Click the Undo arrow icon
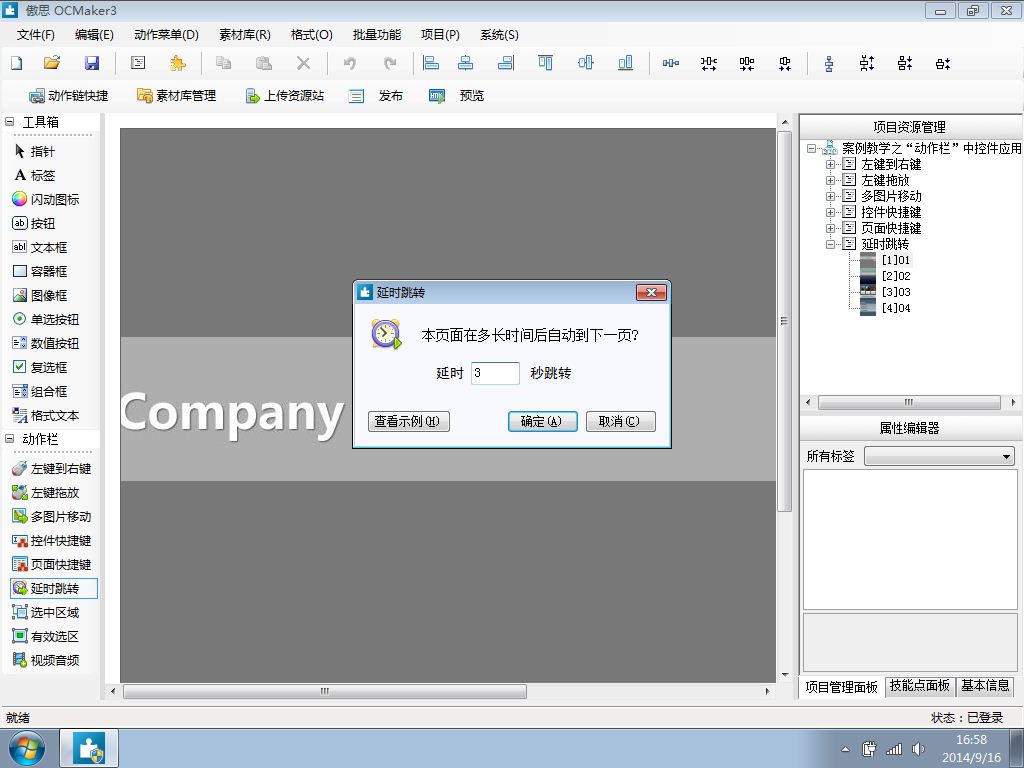 point(349,63)
